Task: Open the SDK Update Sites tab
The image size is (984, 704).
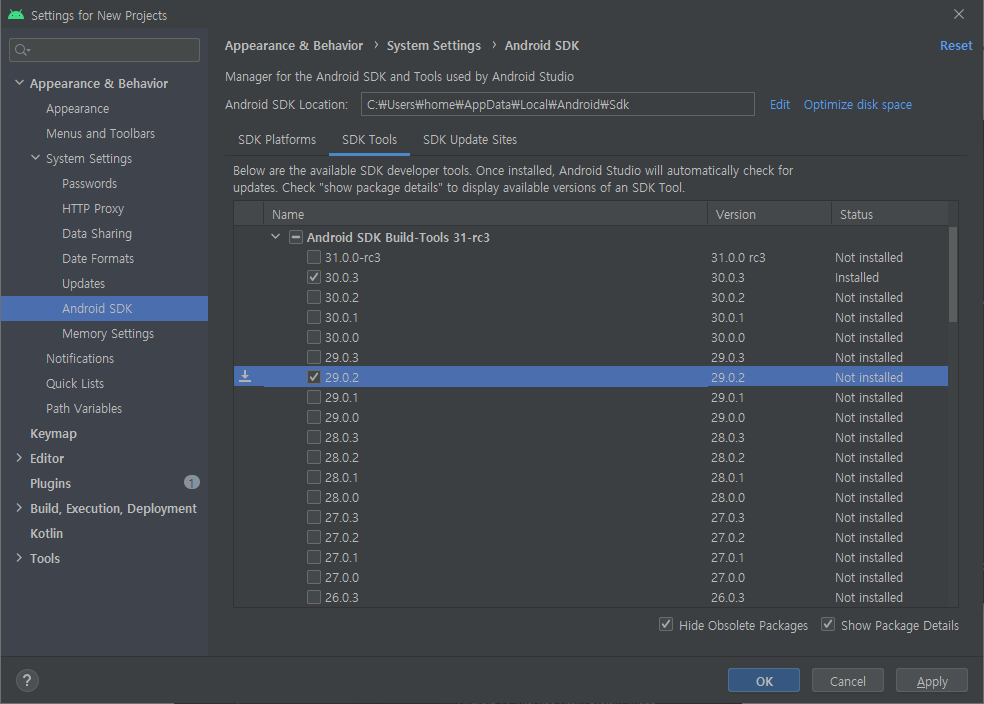Action: click(x=469, y=139)
